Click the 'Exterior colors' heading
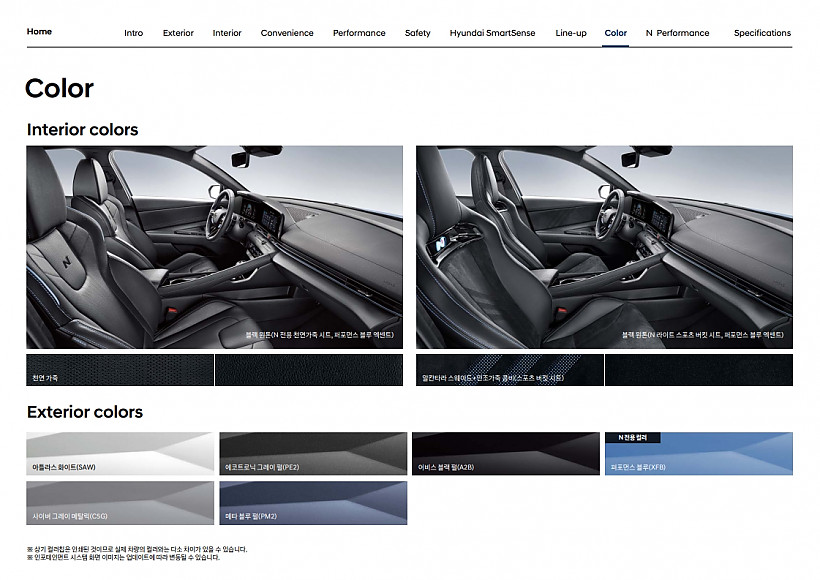Screen dimensions: 820x580 pyautogui.click(x=85, y=412)
